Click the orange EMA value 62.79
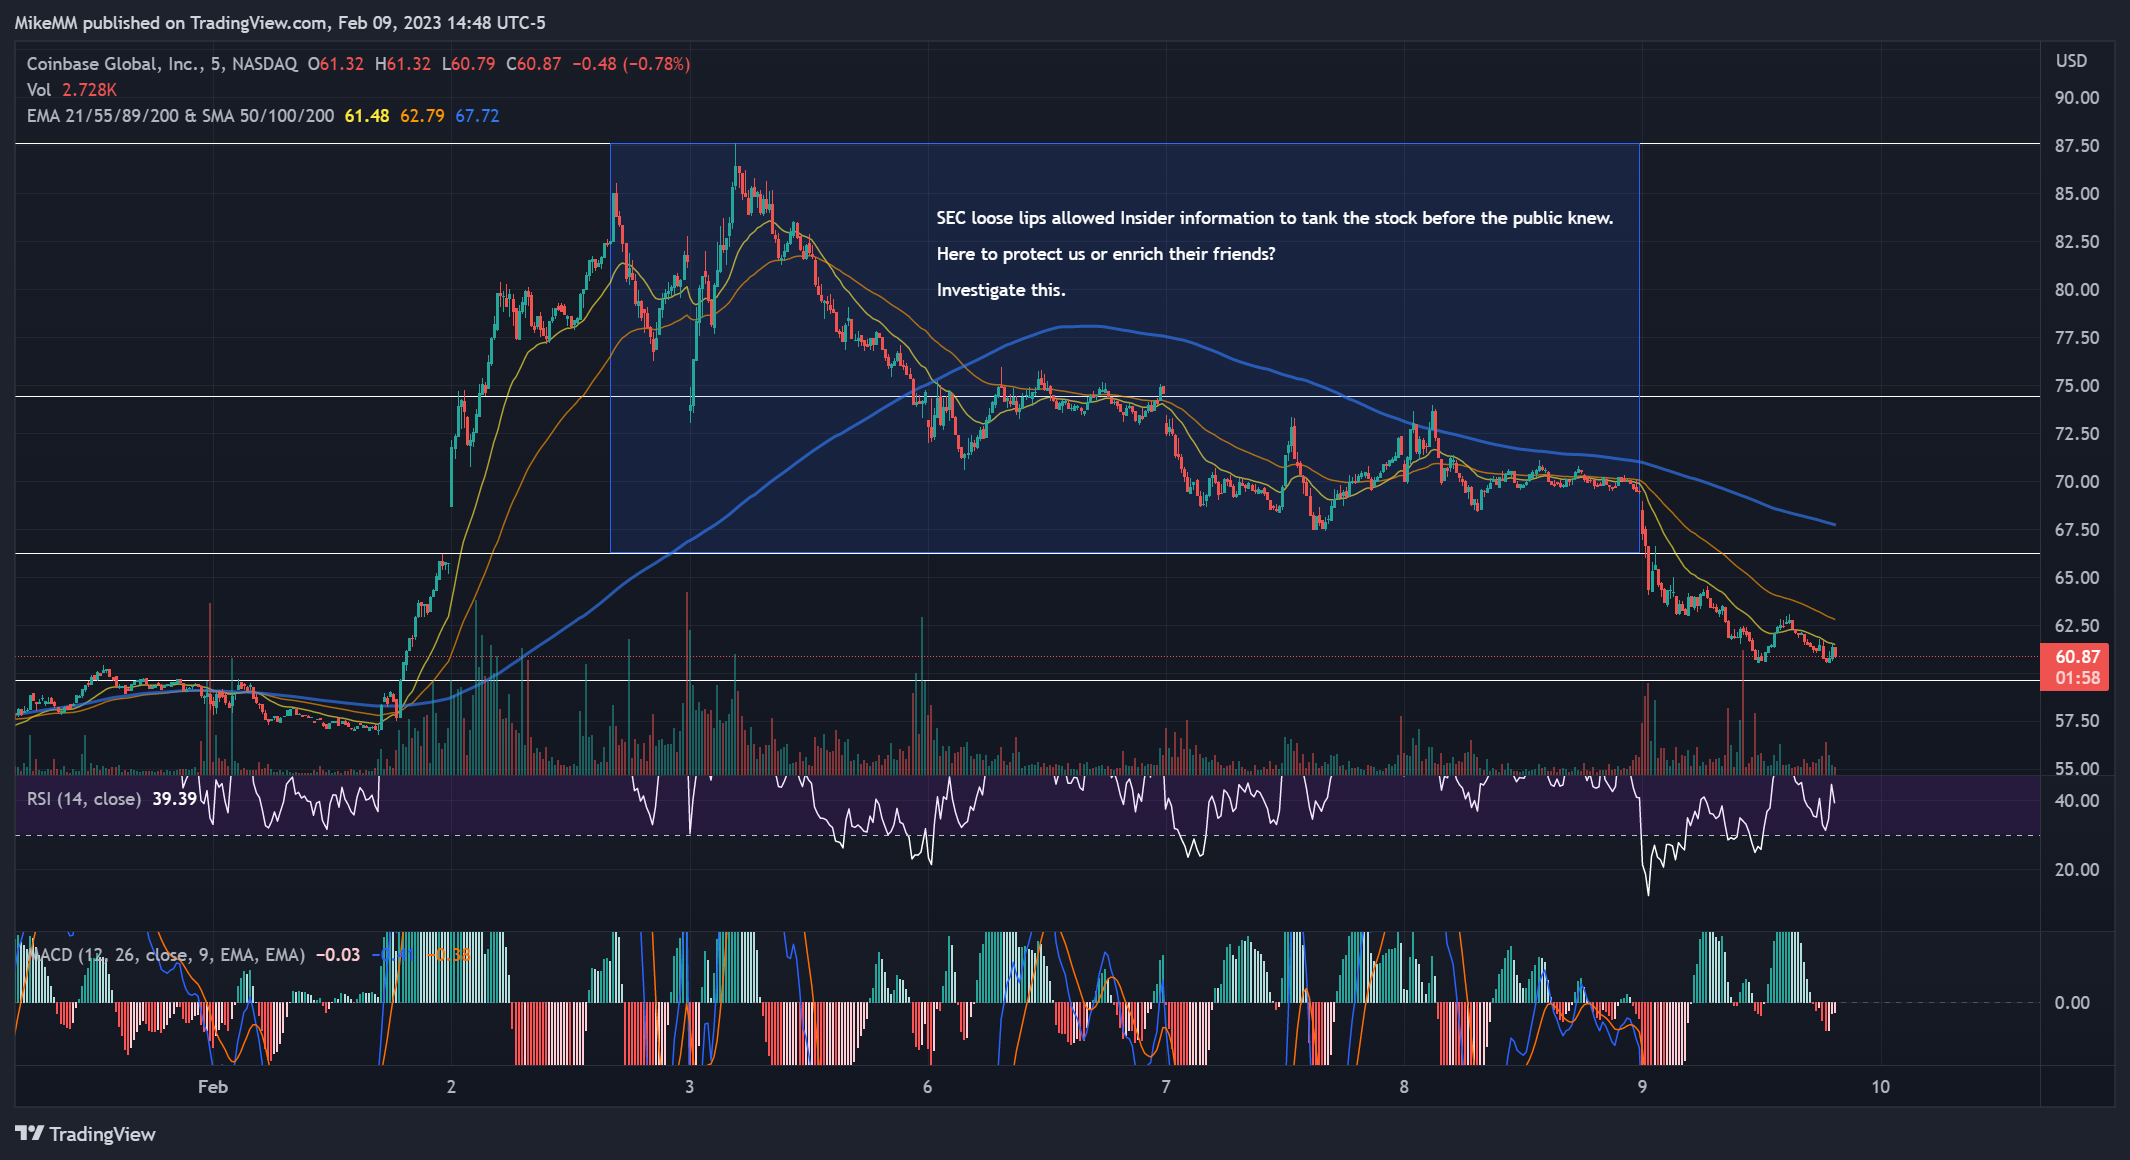This screenshot has height=1160, width=2130. pyautogui.click(x=422, y=116)
